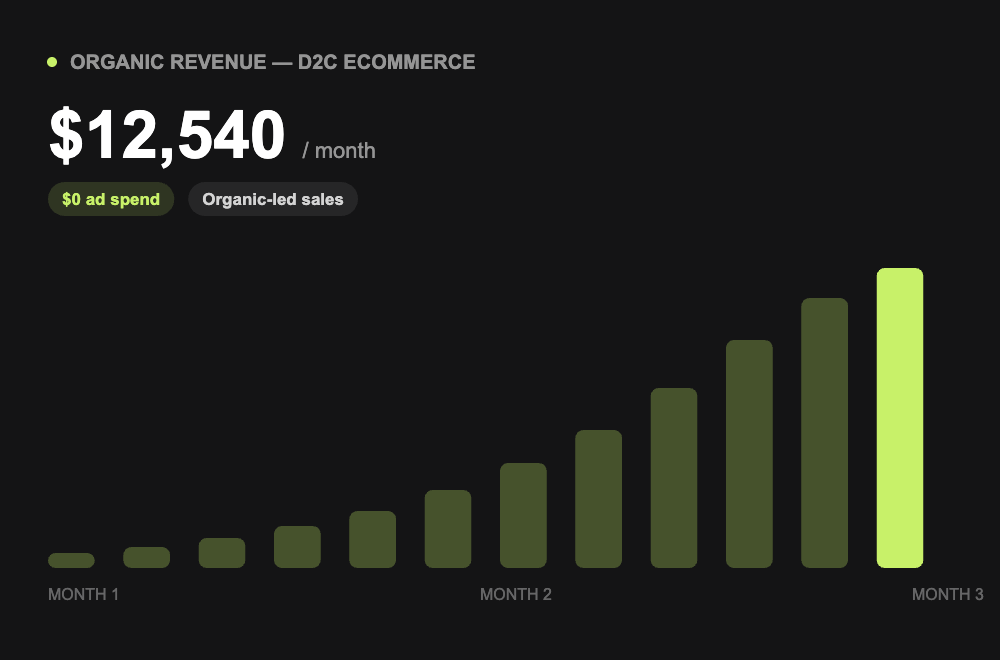Click the green status dot beside the heading

click(52, 62)
